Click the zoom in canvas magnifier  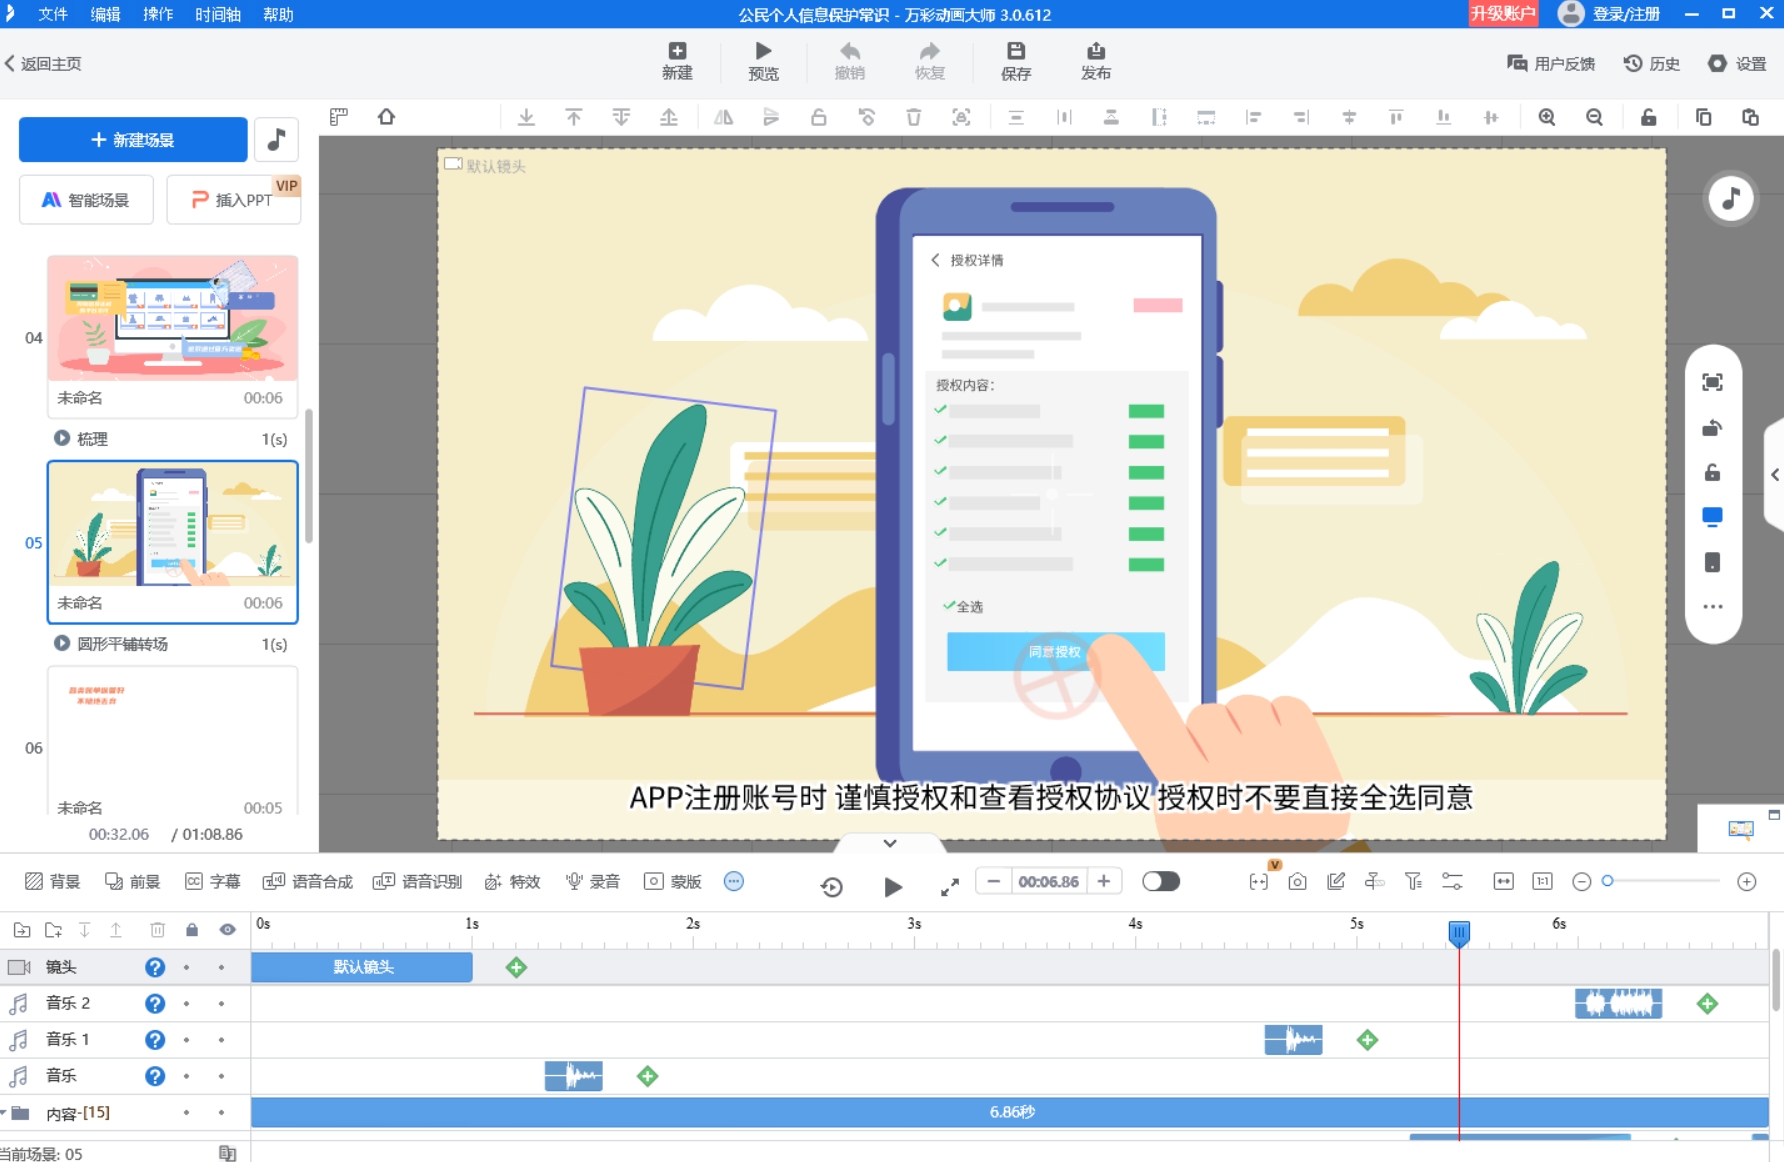pyautogui.click(x=1547, y=117)
